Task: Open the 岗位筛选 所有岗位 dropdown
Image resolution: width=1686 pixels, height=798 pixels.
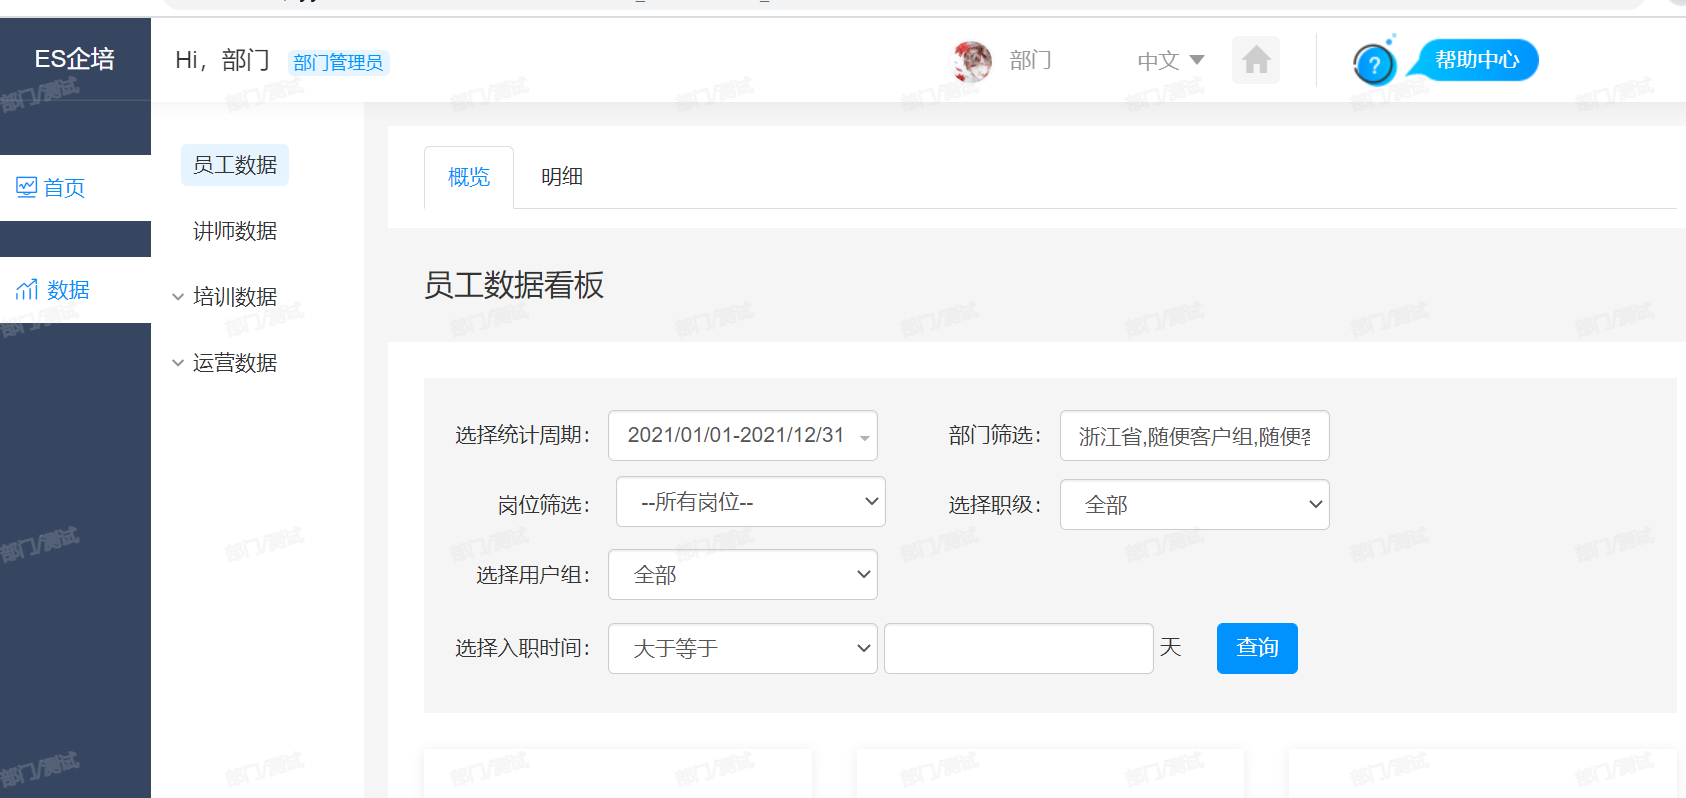Action: click(751, 502)
